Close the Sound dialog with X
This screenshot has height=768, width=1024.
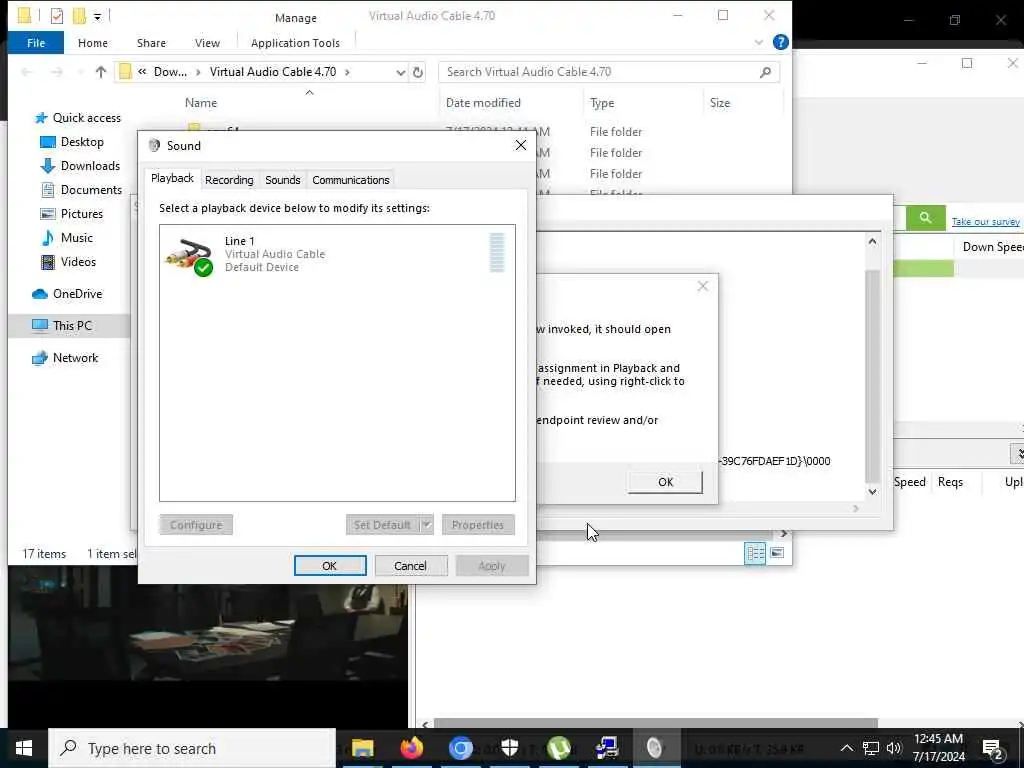point(520,145)
